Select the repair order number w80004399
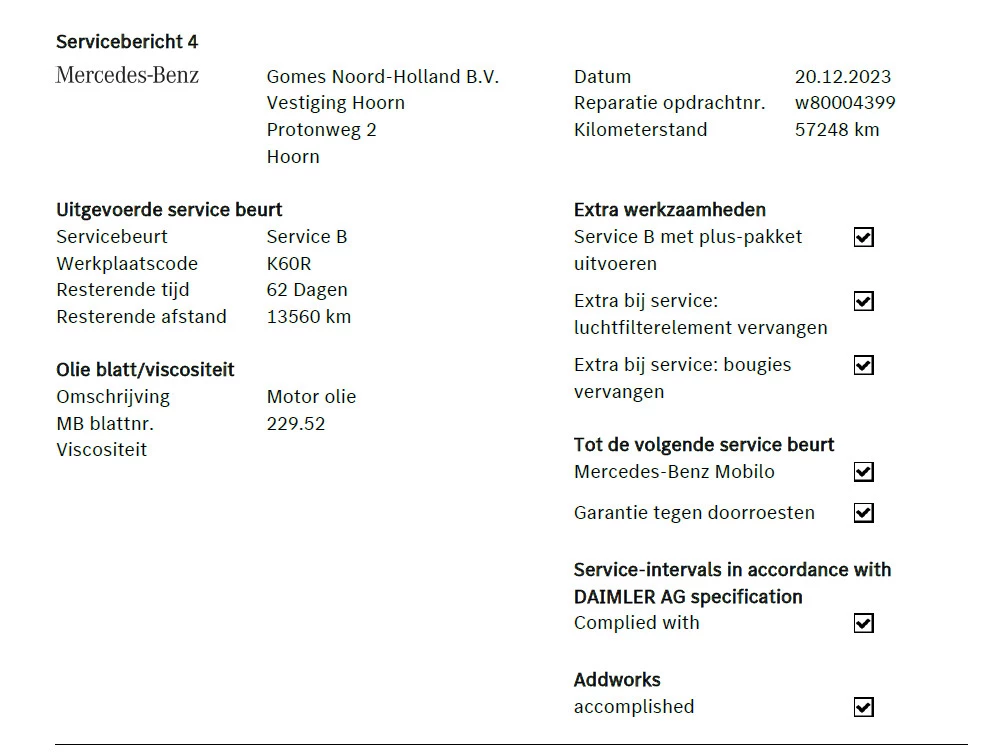 coord(845,103)
